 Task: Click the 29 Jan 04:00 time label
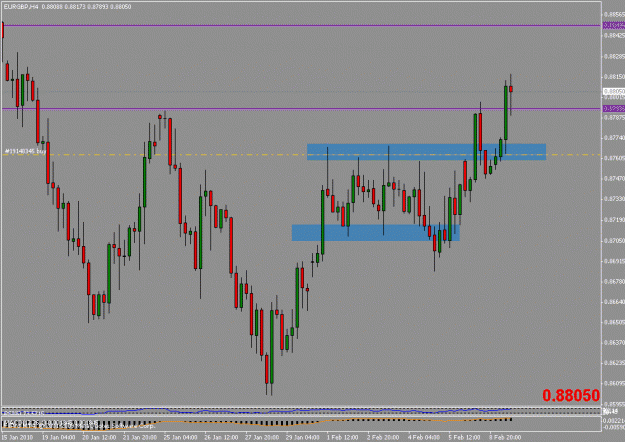(x=303, y=437)
